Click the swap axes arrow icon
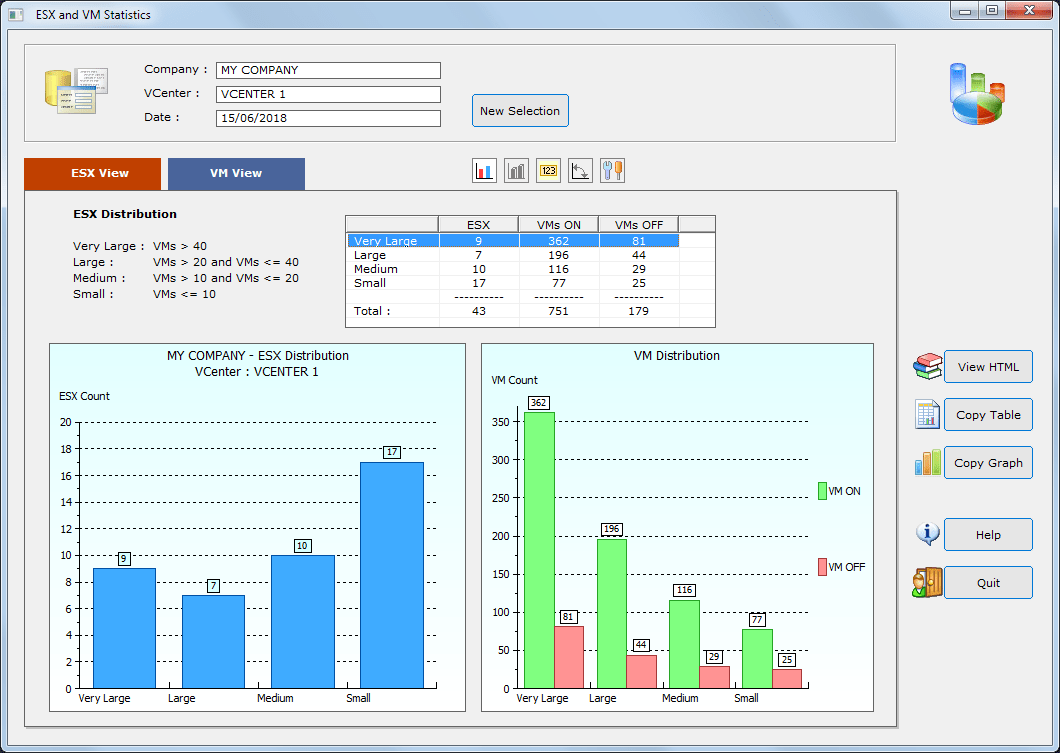The width and height of the screenshot is (1060, 753). [x=580, y=170]
